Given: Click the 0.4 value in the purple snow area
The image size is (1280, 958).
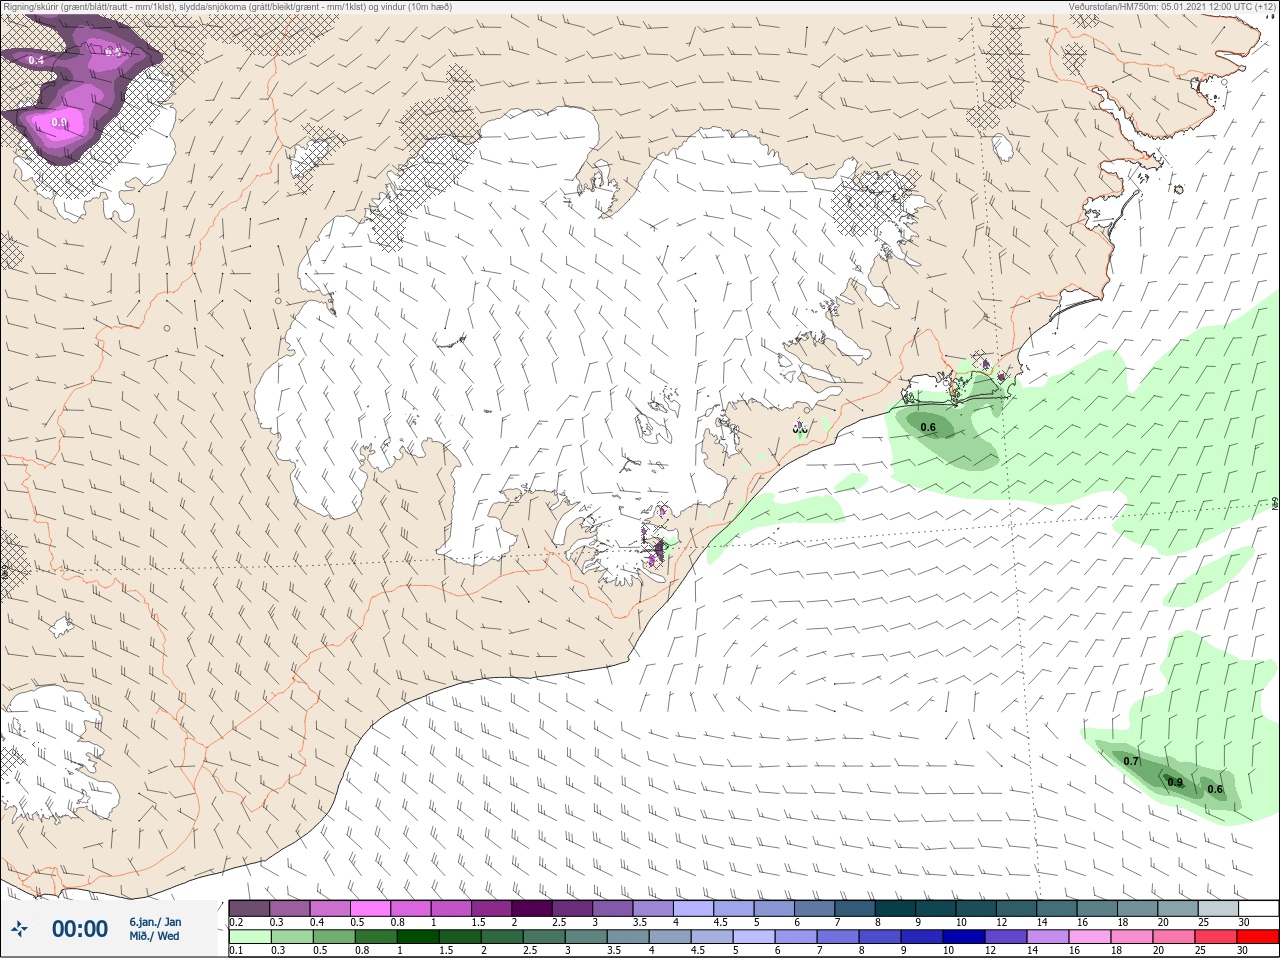Looking at the screenshot, I should point(37,61).
